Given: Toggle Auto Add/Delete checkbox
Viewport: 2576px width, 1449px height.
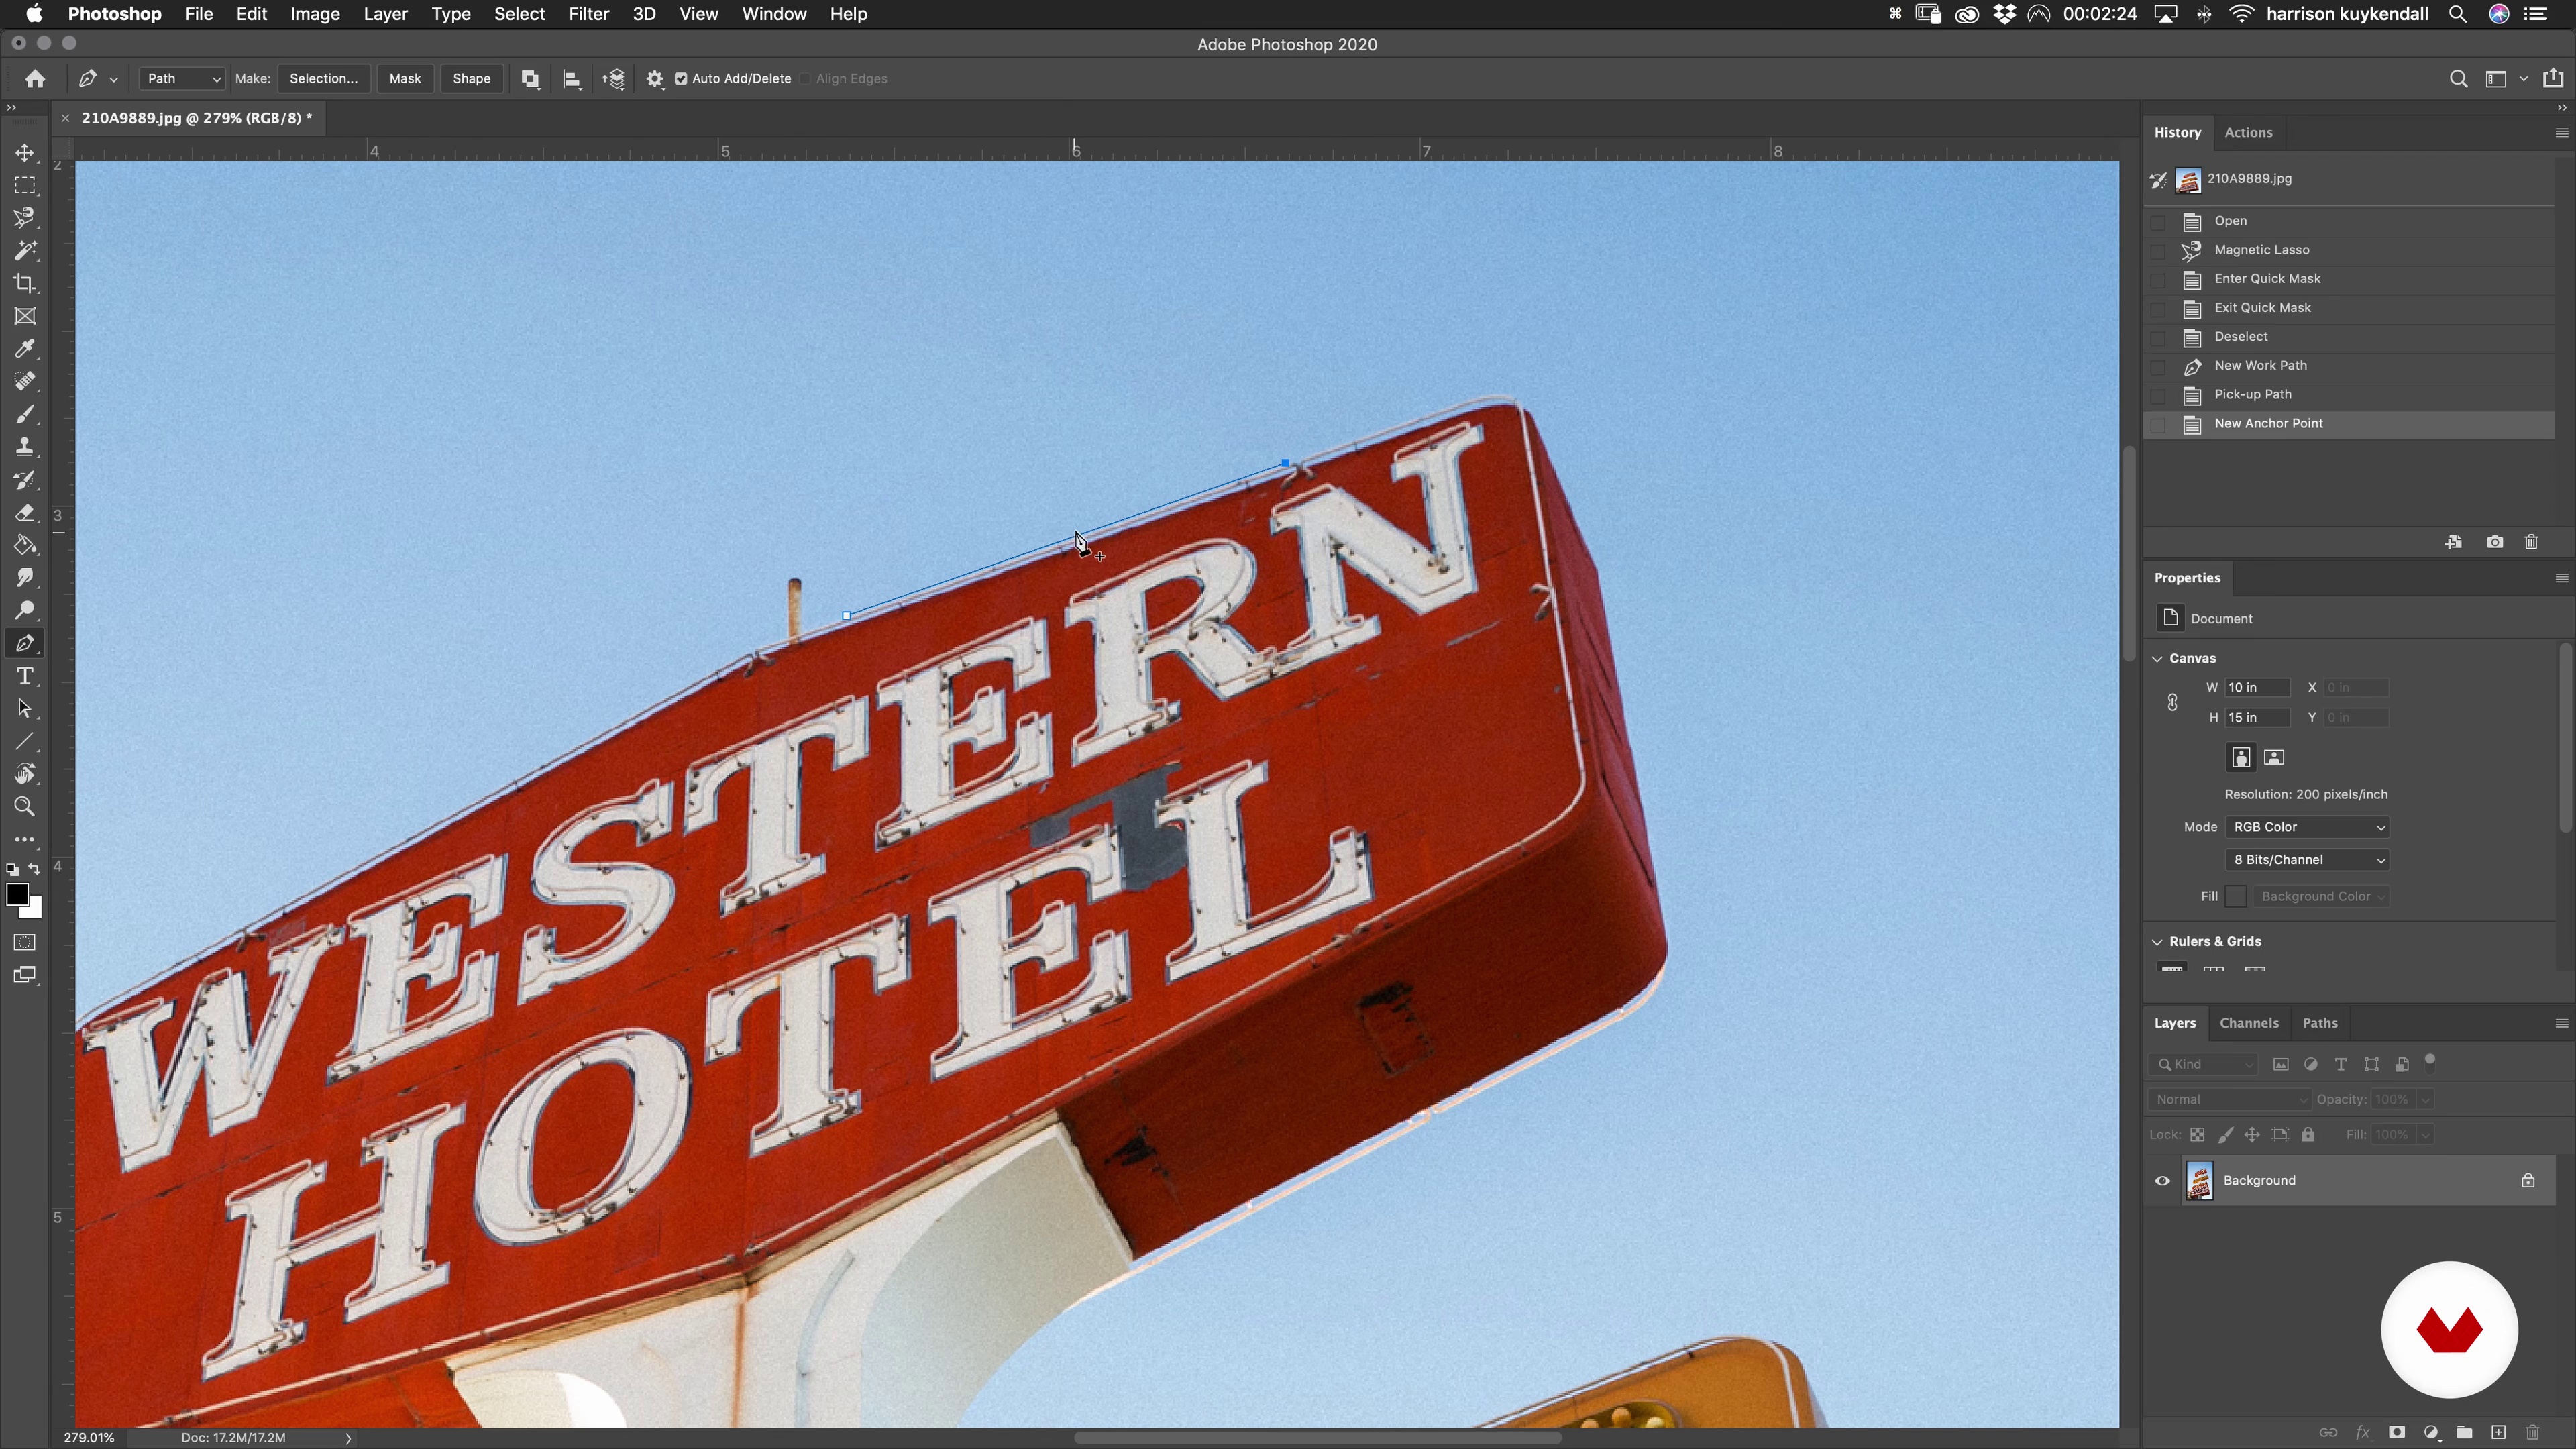Looking at the screenshot, I should (x=681, y=79).
